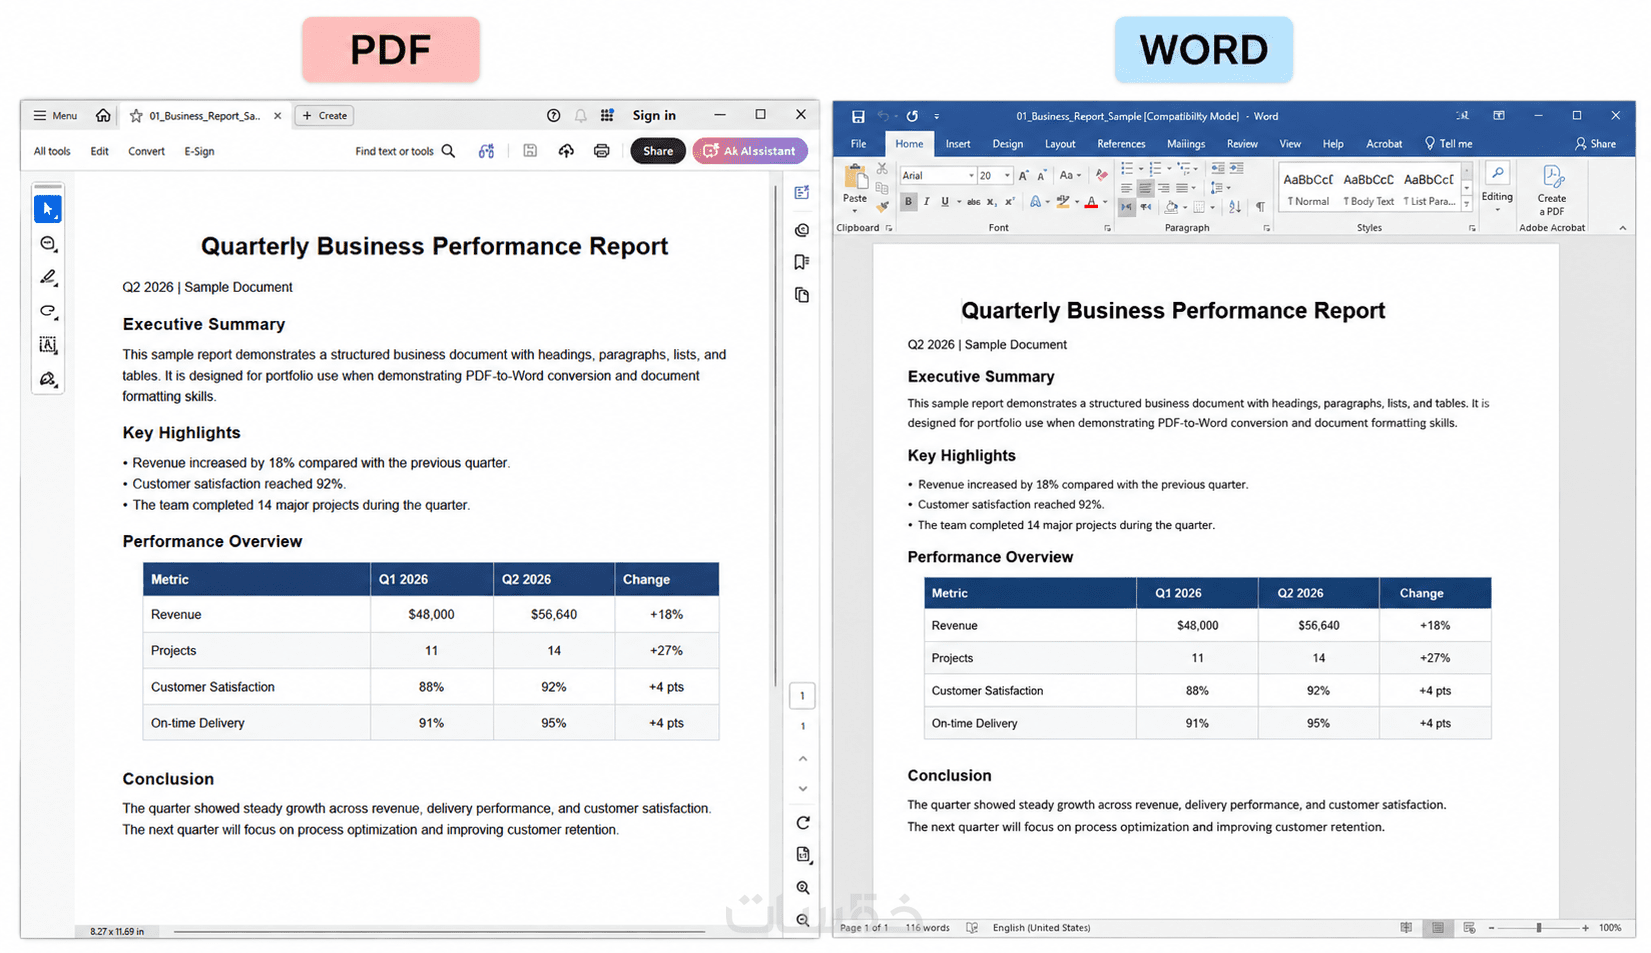Save the PDF with the floppy disk icon
Image resolution: width=1651 pixels, height=953 pixels.
pos(530,151)
